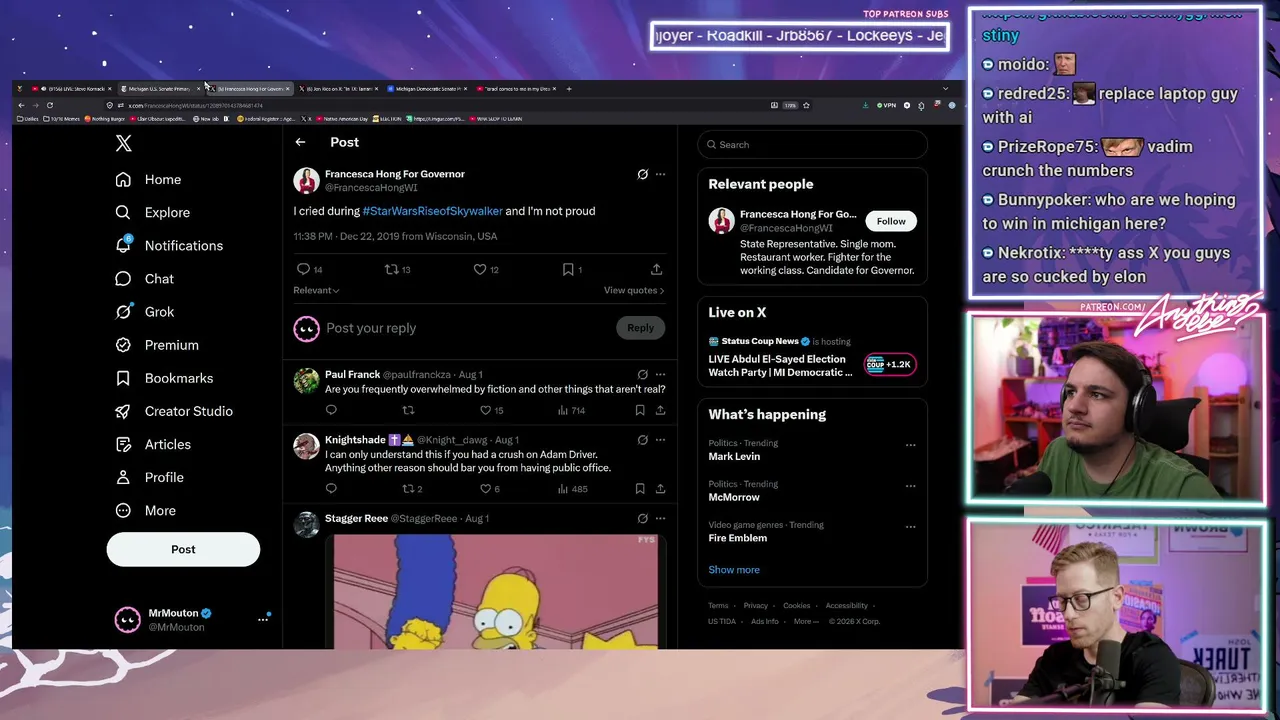Open the #StarWarsRiseofSkywalker hashtag
The image size is (1280, 720).
click(433, 211)
